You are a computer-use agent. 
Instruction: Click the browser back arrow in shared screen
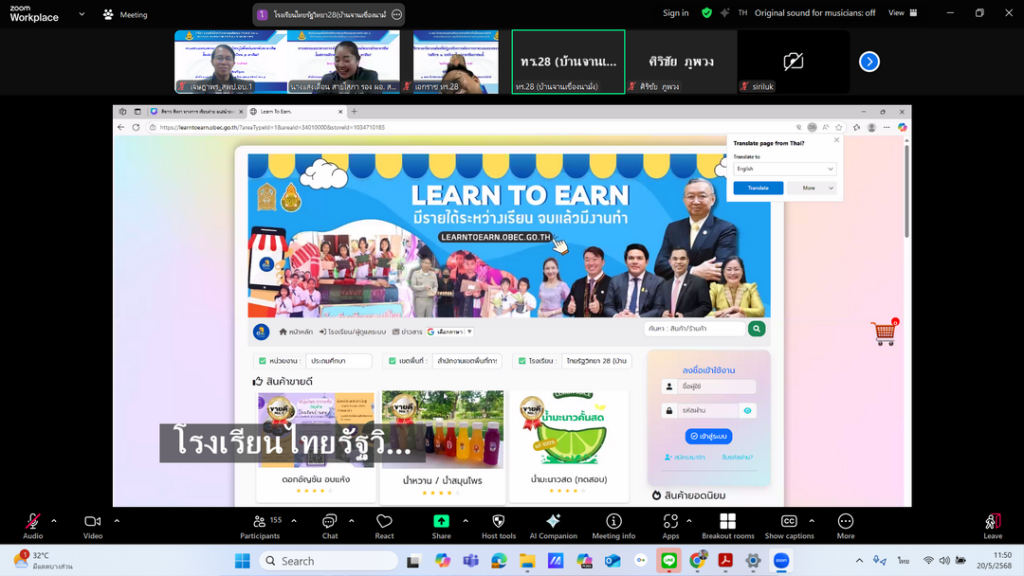pyautogui.click(x=121, y=127)
